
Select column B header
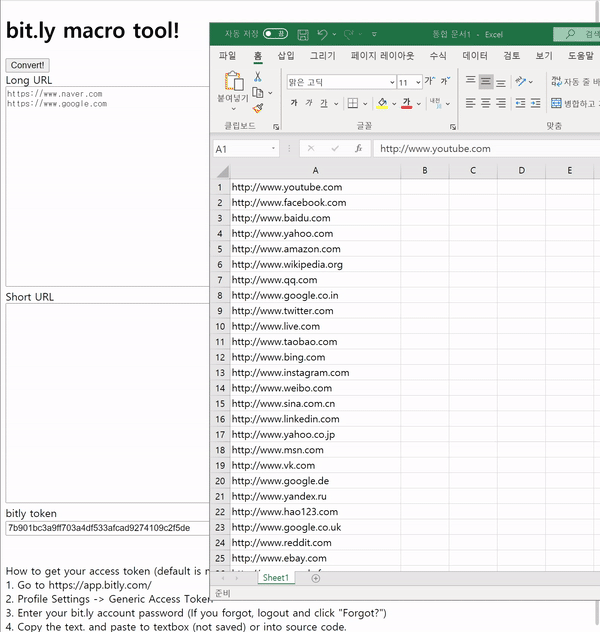point(425,170)
